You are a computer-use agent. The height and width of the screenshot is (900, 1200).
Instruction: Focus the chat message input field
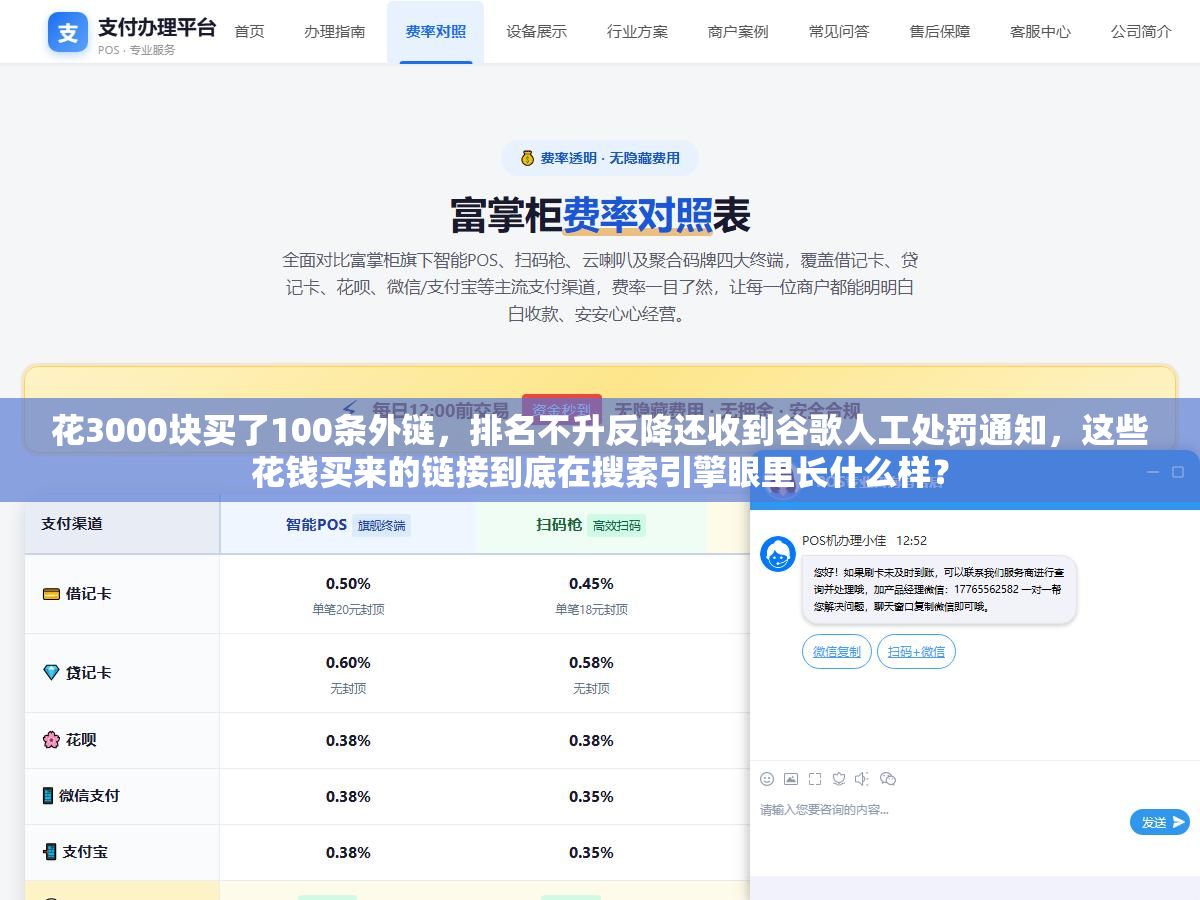point(940,822)
